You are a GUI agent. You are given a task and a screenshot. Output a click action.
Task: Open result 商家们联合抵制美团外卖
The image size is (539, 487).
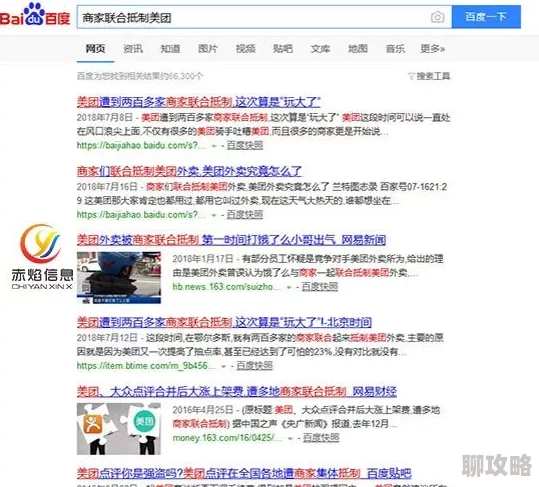(189, 171)
